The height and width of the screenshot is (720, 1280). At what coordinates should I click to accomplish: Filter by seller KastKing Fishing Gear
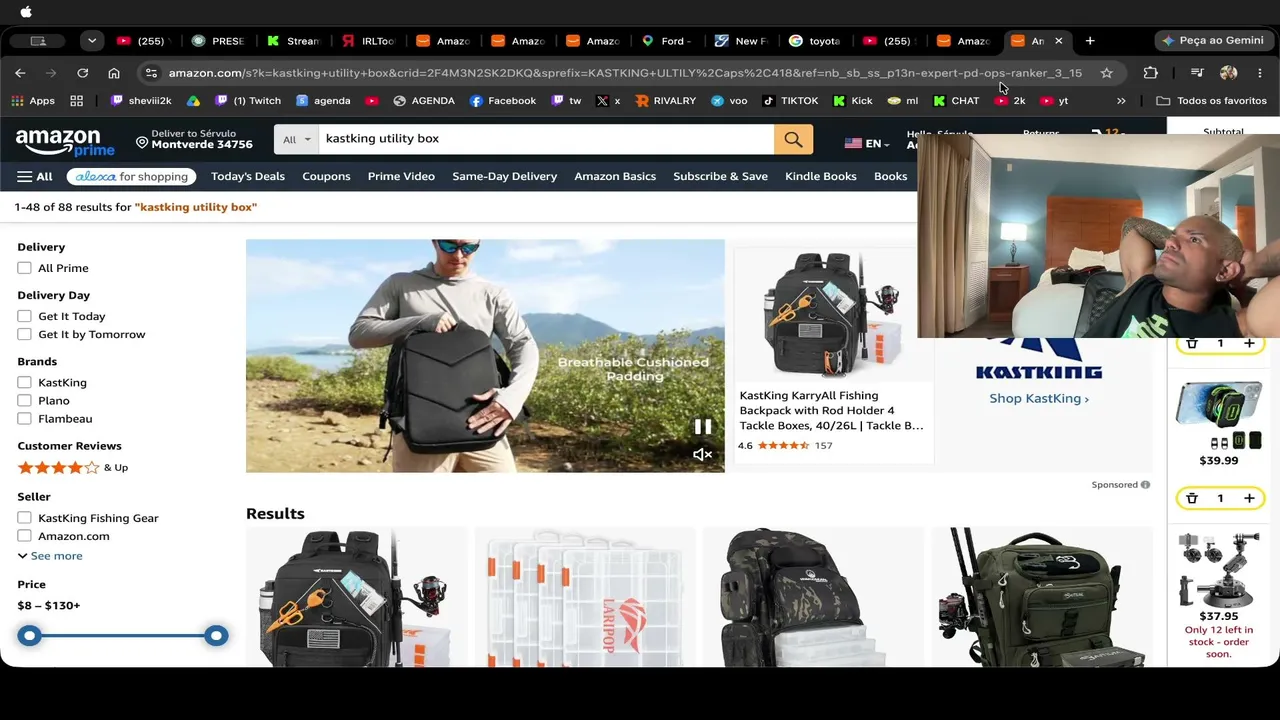24,518
